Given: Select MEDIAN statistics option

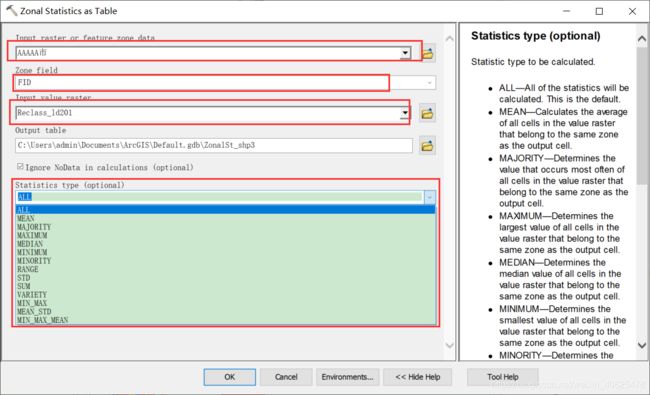Looking at the screenshot, I should click(226, 244).
